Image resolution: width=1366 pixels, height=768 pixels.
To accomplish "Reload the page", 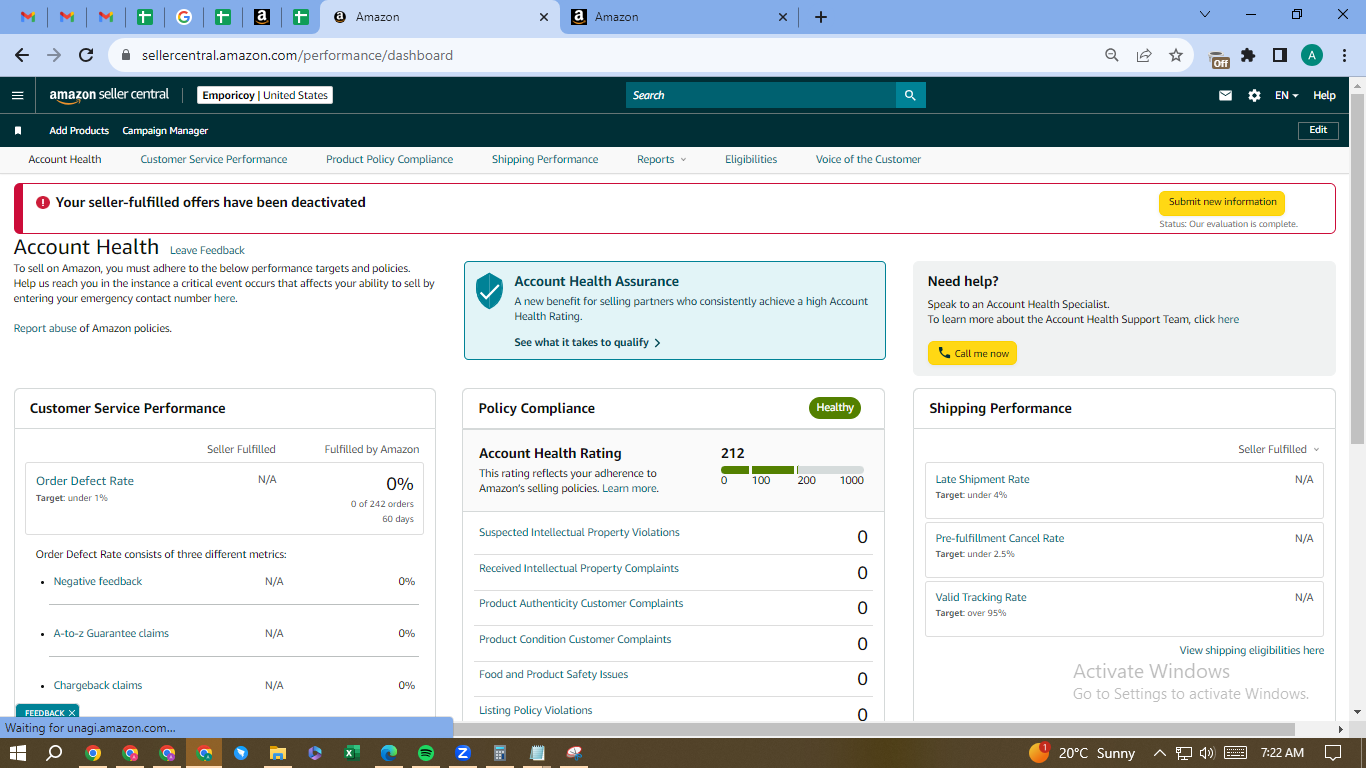I will click(x=86, y=55).
